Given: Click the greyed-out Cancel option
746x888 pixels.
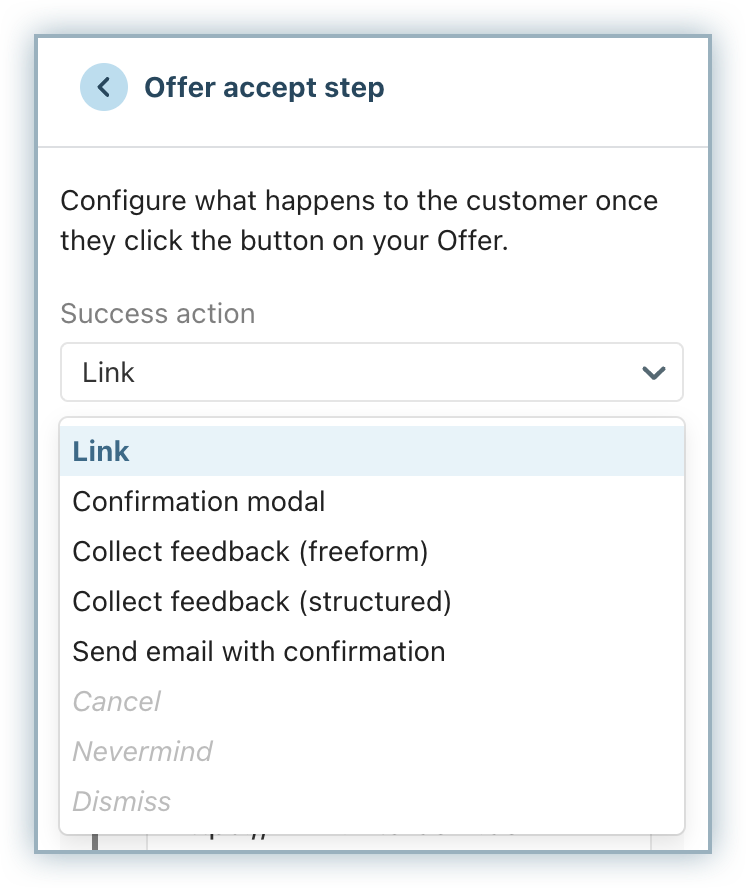Looking at the screenshot, I should click(x=116, y=701).
